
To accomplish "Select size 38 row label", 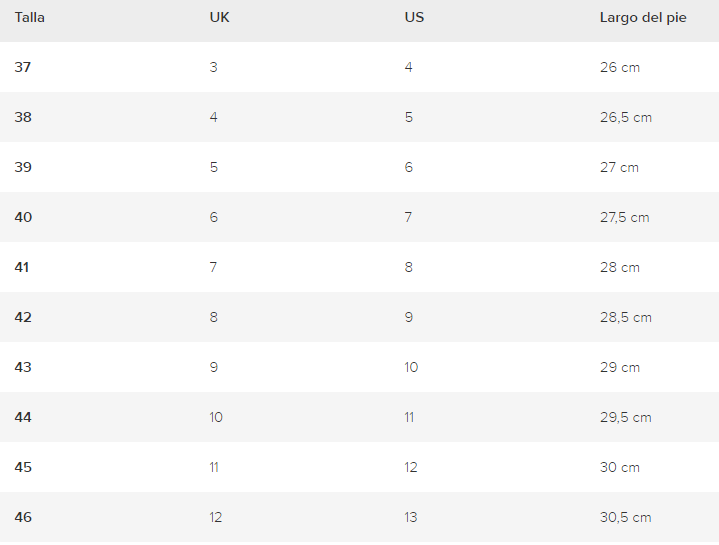I will (x=23, y=117).
